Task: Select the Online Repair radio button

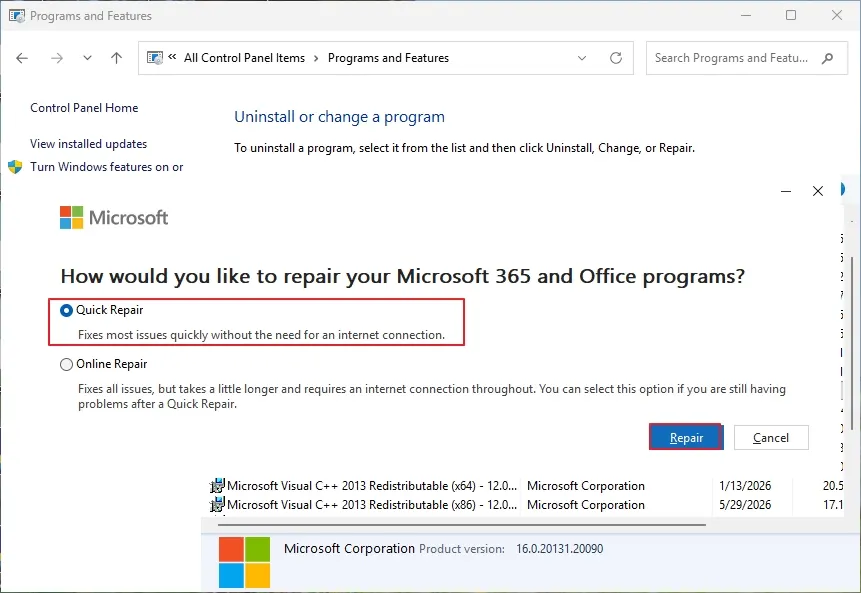Action: pyautogui.click(x=66, y=365)
